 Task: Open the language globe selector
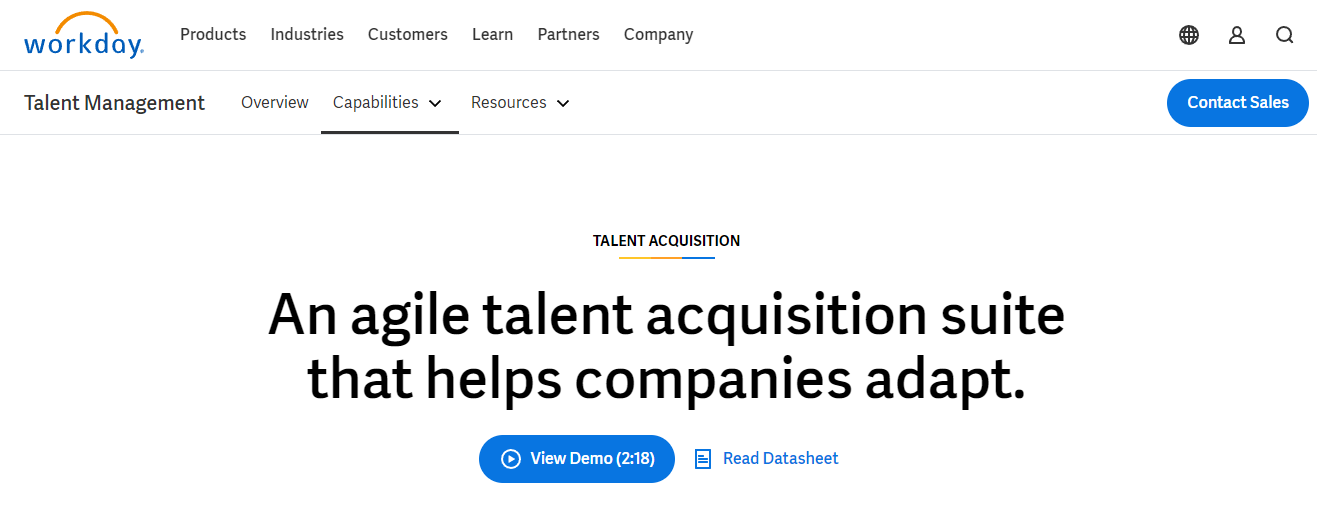point(1189,35)
